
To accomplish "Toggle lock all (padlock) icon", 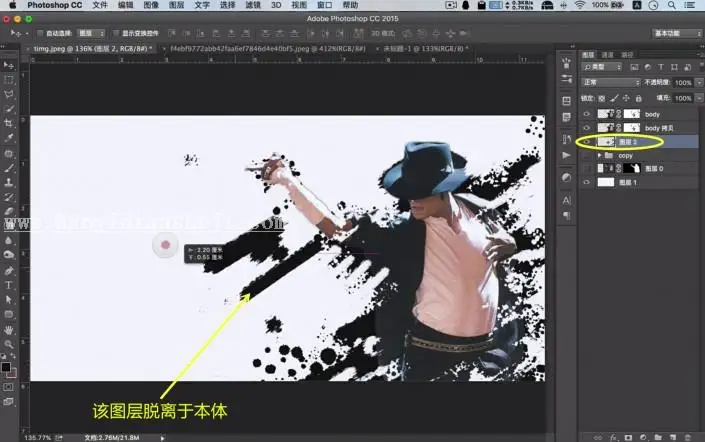I will pos(638,98).
